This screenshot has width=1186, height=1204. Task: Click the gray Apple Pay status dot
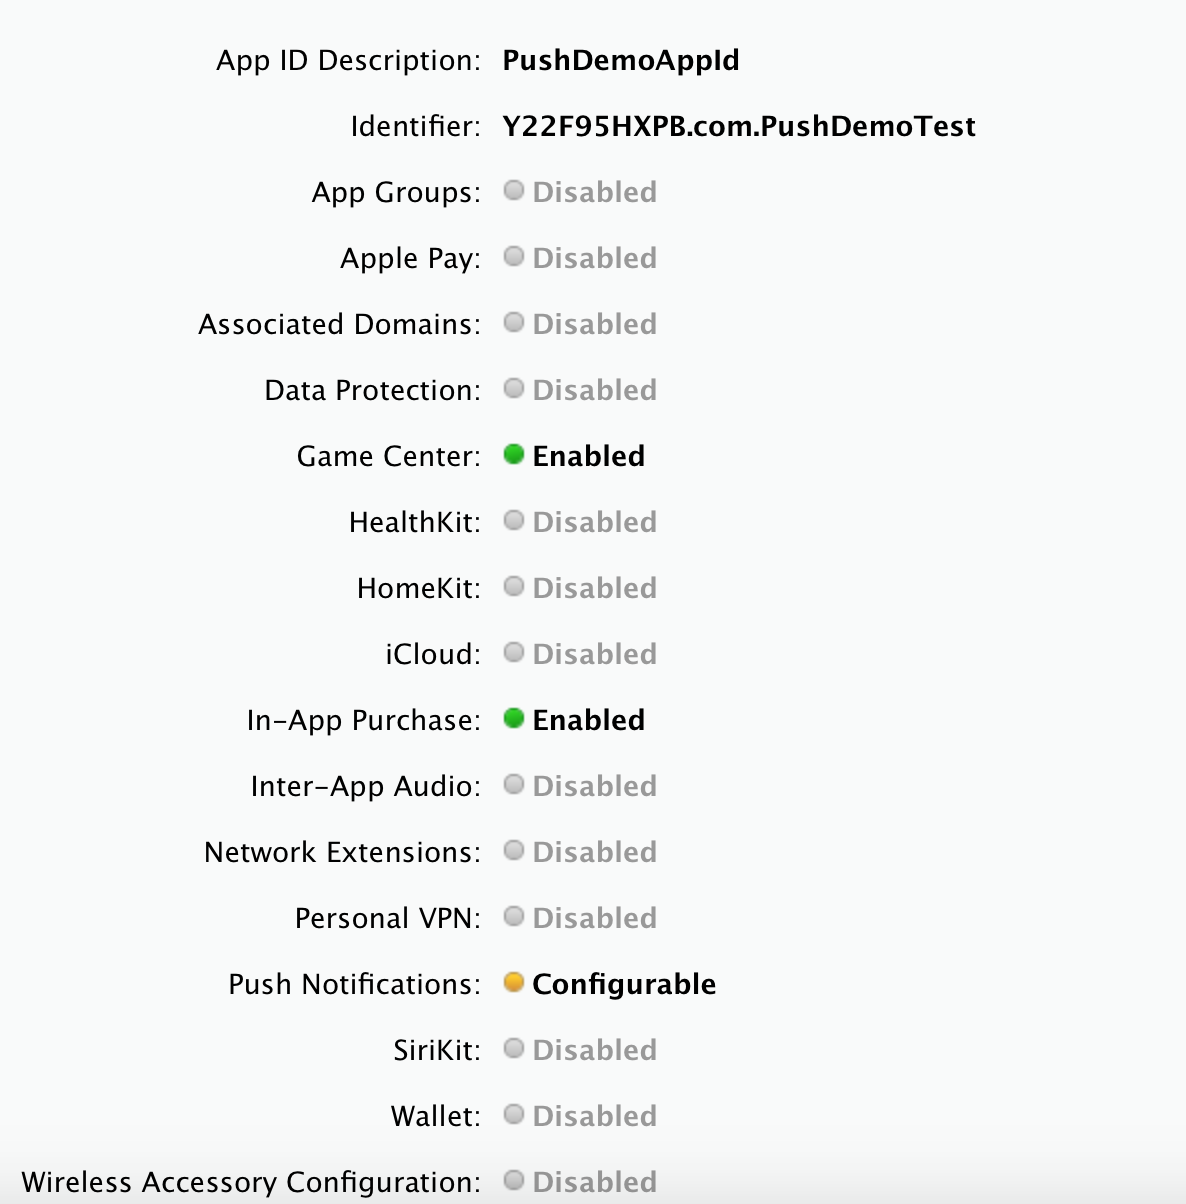pyautogui.click(x=514, y=257)
